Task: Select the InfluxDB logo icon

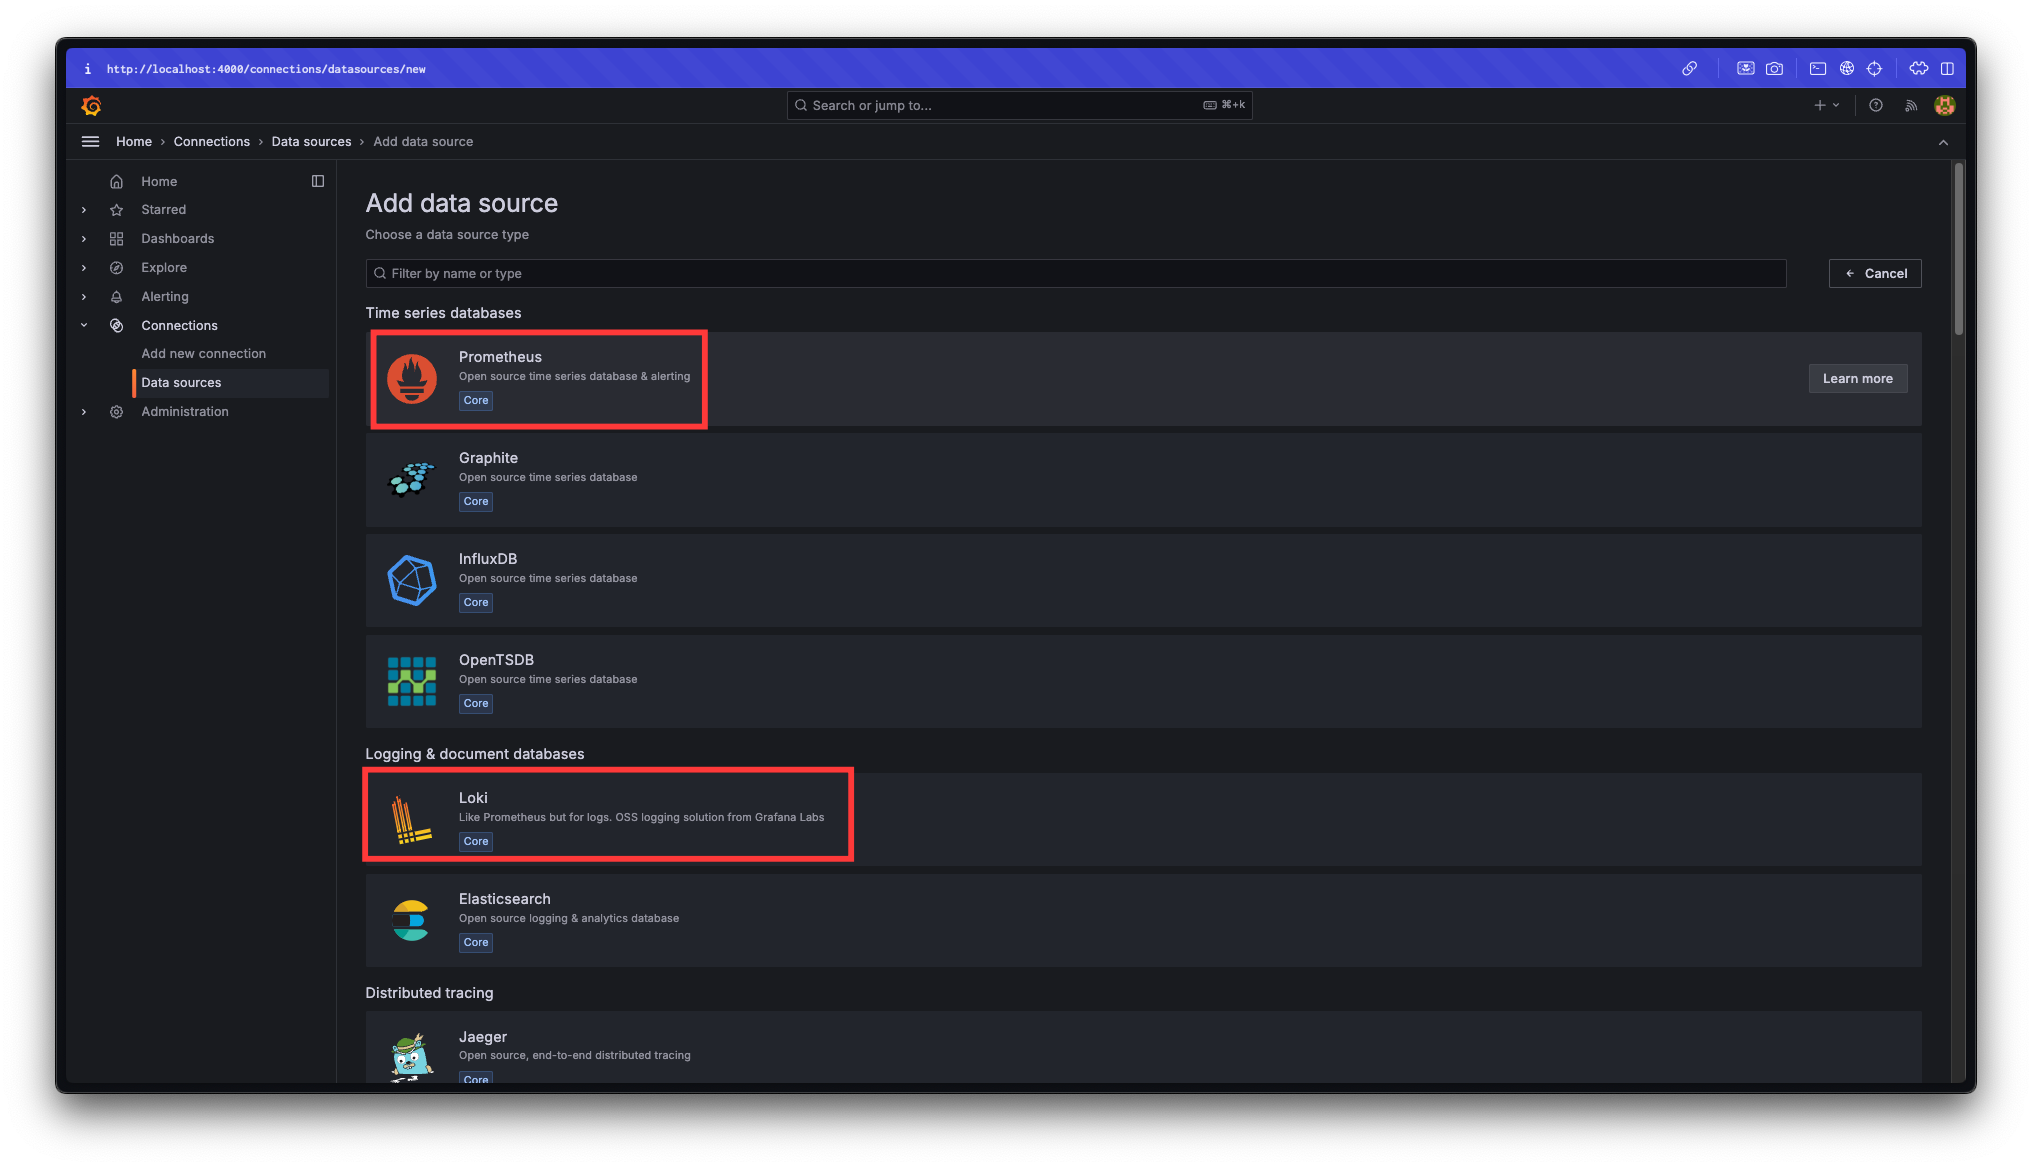Action: click(411, 580)
